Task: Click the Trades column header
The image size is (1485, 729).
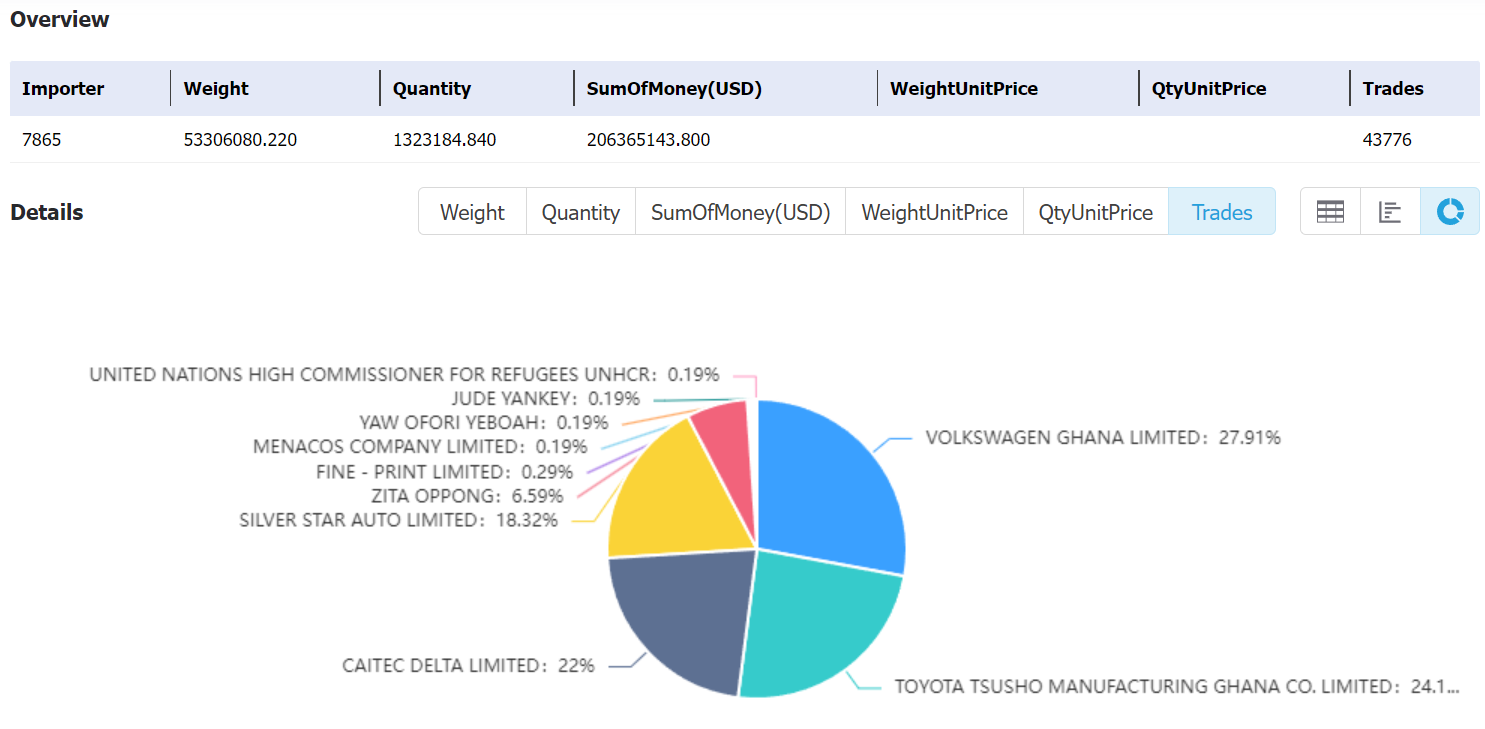Action: point(1393,88)
